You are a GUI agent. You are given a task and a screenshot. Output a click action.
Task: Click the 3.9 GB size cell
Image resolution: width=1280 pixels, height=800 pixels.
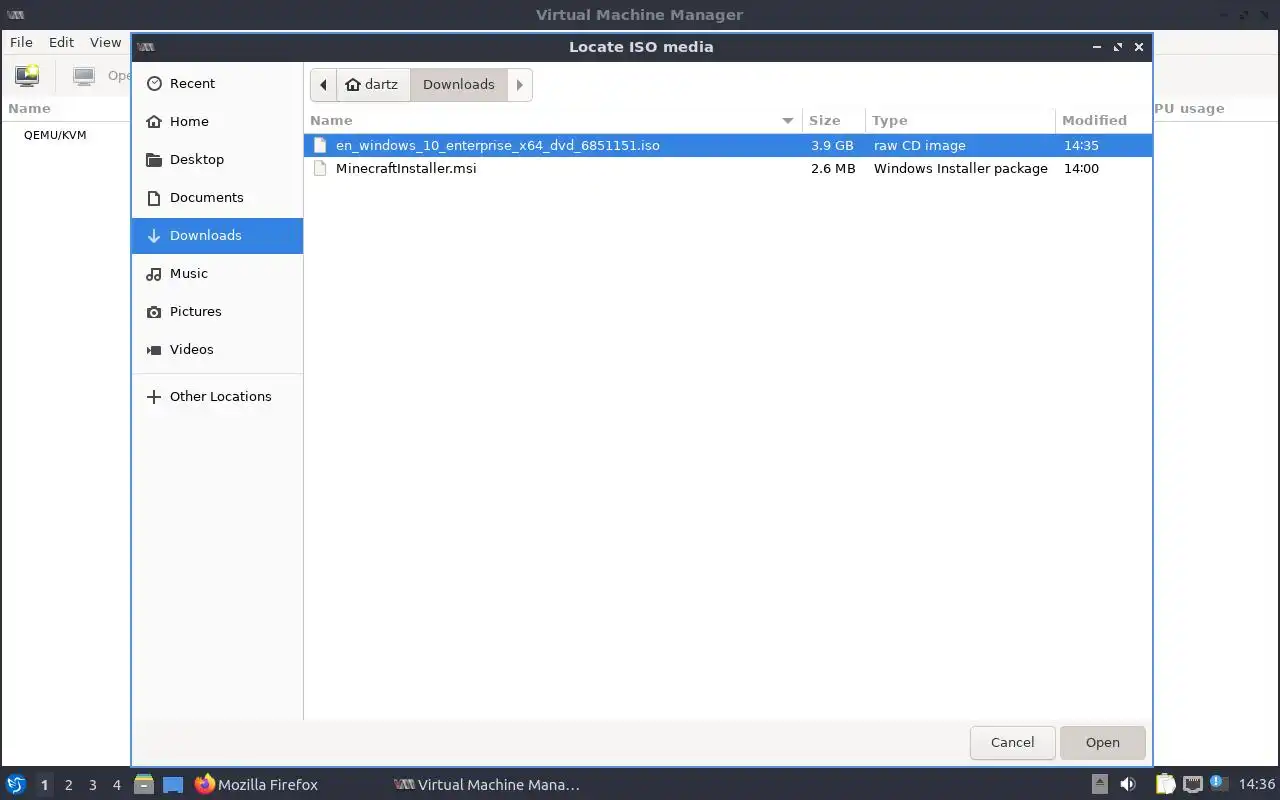832,145
